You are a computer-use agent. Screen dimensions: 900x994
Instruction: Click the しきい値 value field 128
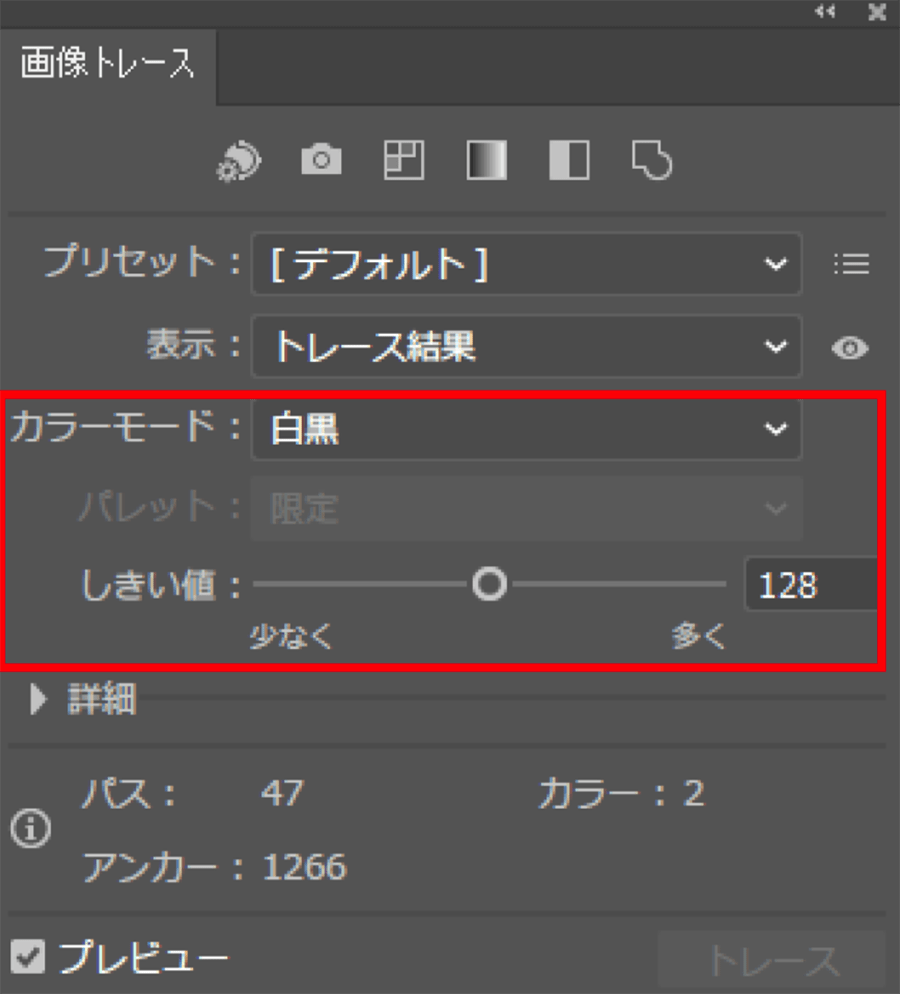click(811, 584)
